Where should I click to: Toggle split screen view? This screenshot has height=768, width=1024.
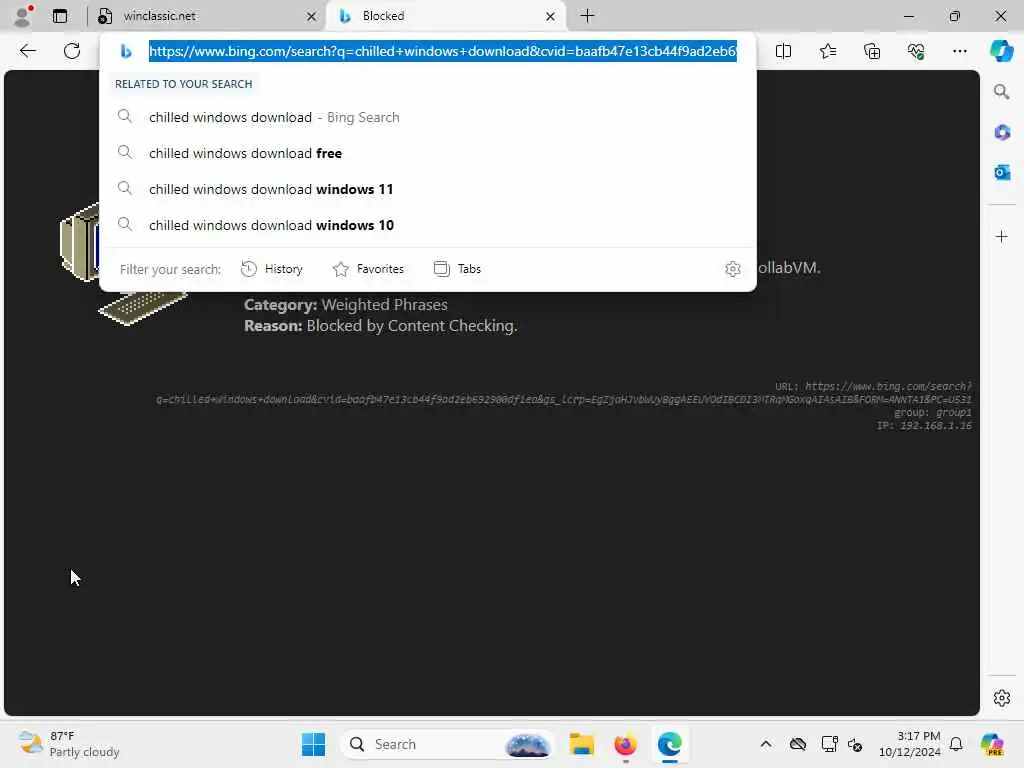(783, 51)
